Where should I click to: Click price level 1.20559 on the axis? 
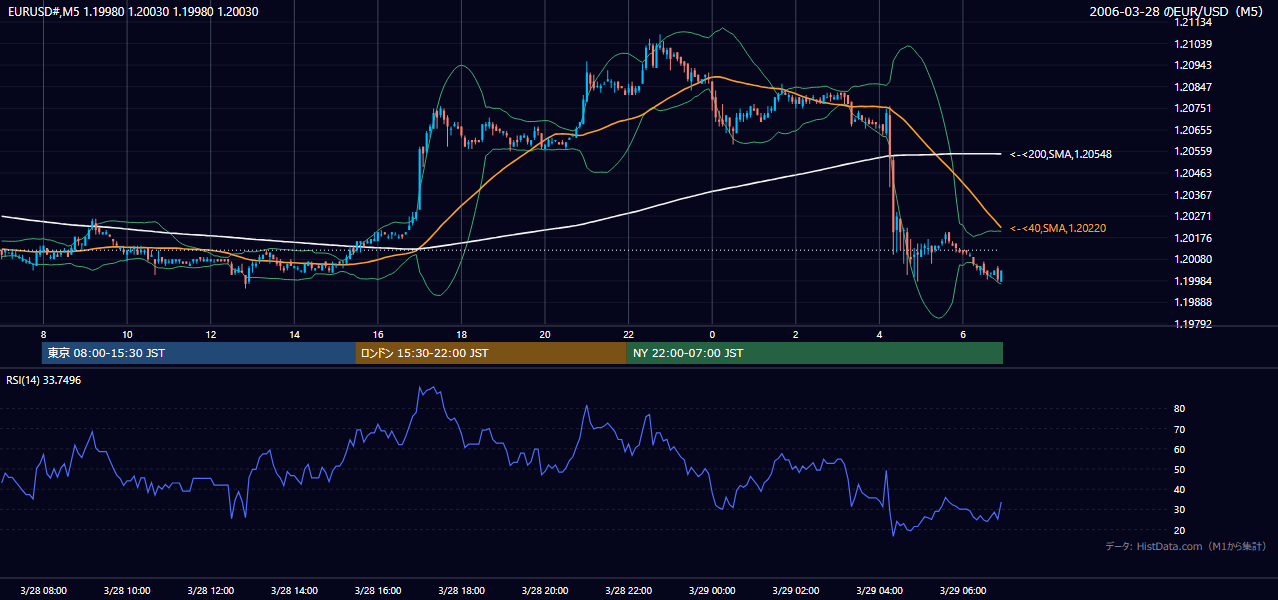pyautogui.click(x=1194, y=151)
